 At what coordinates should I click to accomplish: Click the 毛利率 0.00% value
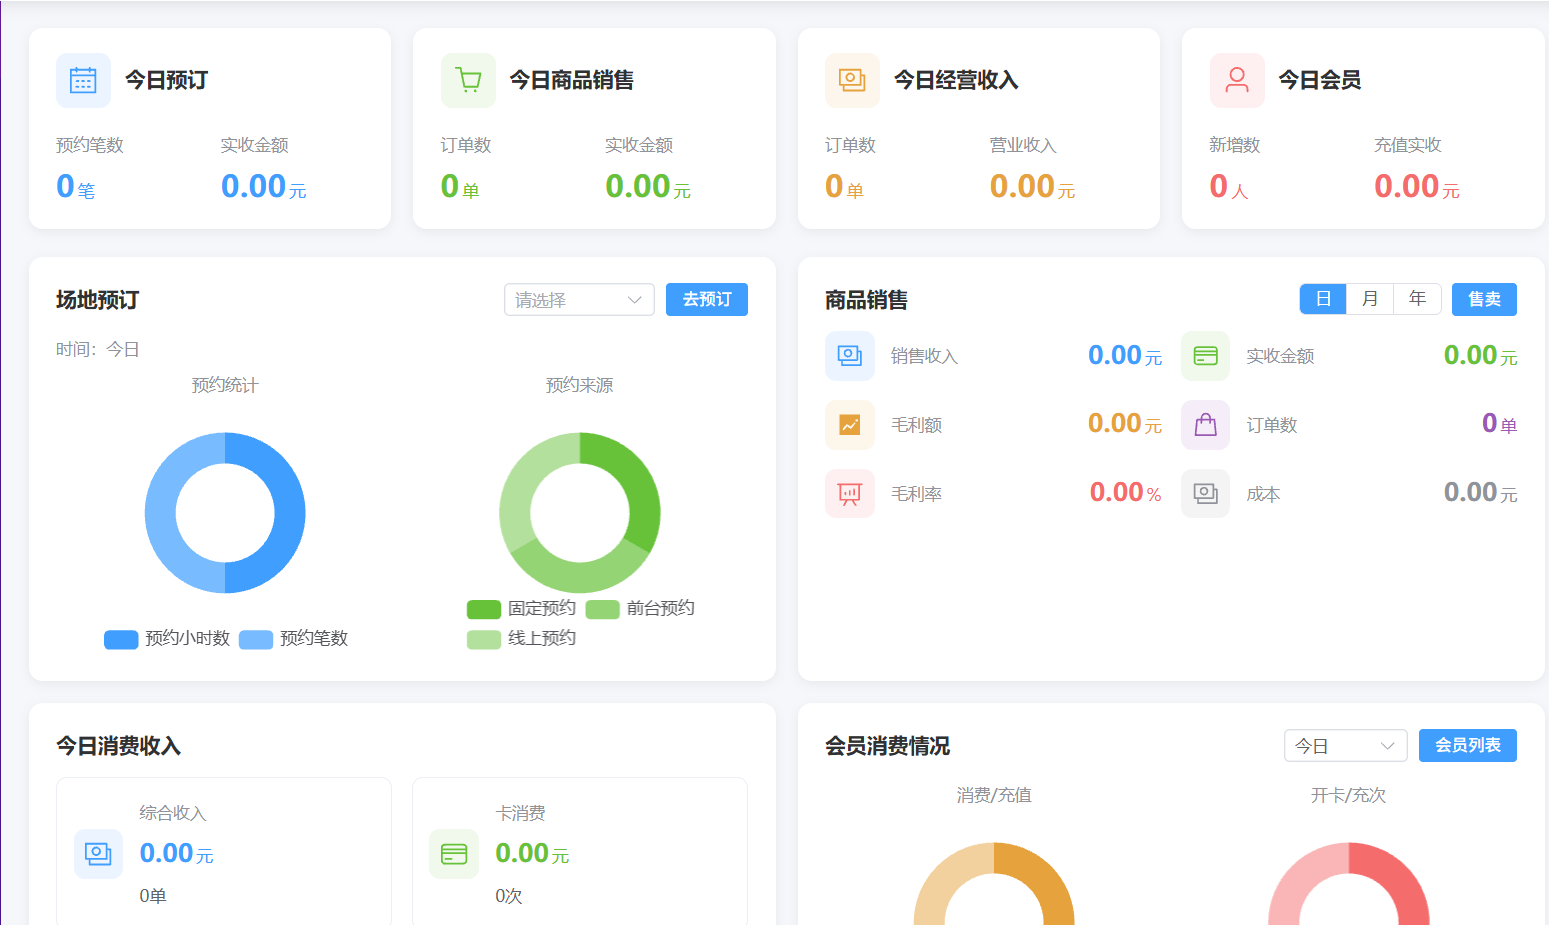pos(1126,492)
